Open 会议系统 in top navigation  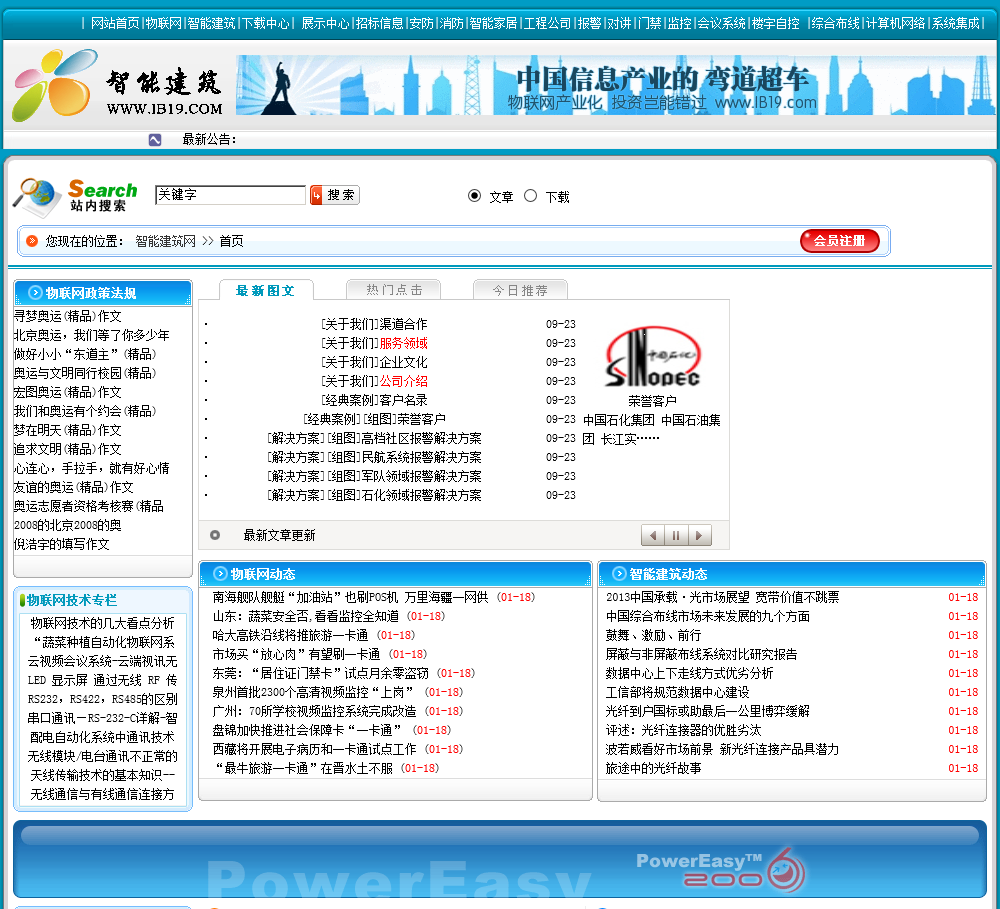click(x=721, y=23)
